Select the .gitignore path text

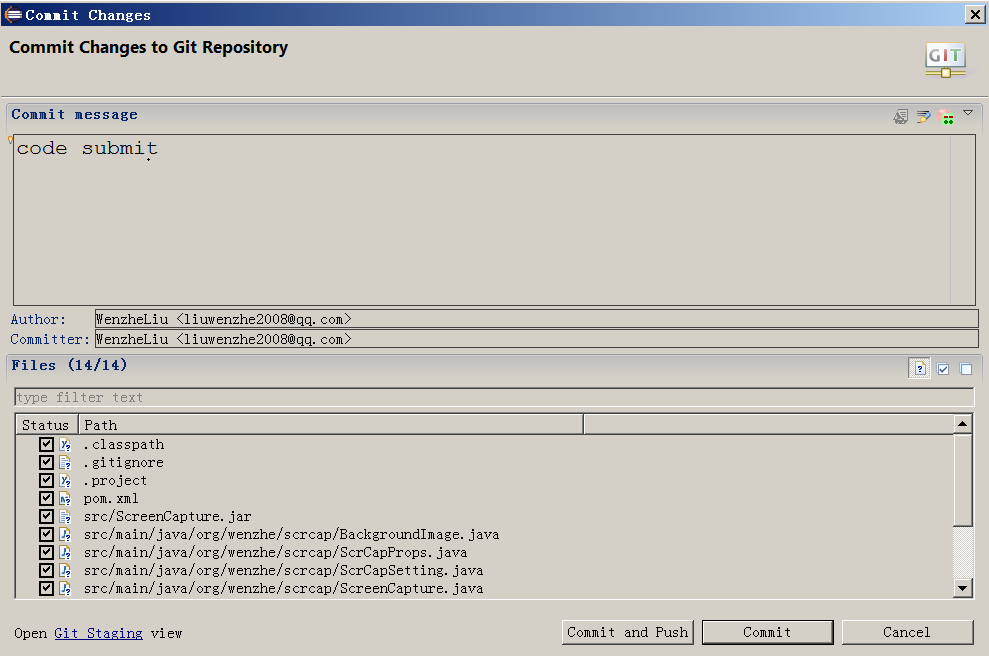point(124,462)
